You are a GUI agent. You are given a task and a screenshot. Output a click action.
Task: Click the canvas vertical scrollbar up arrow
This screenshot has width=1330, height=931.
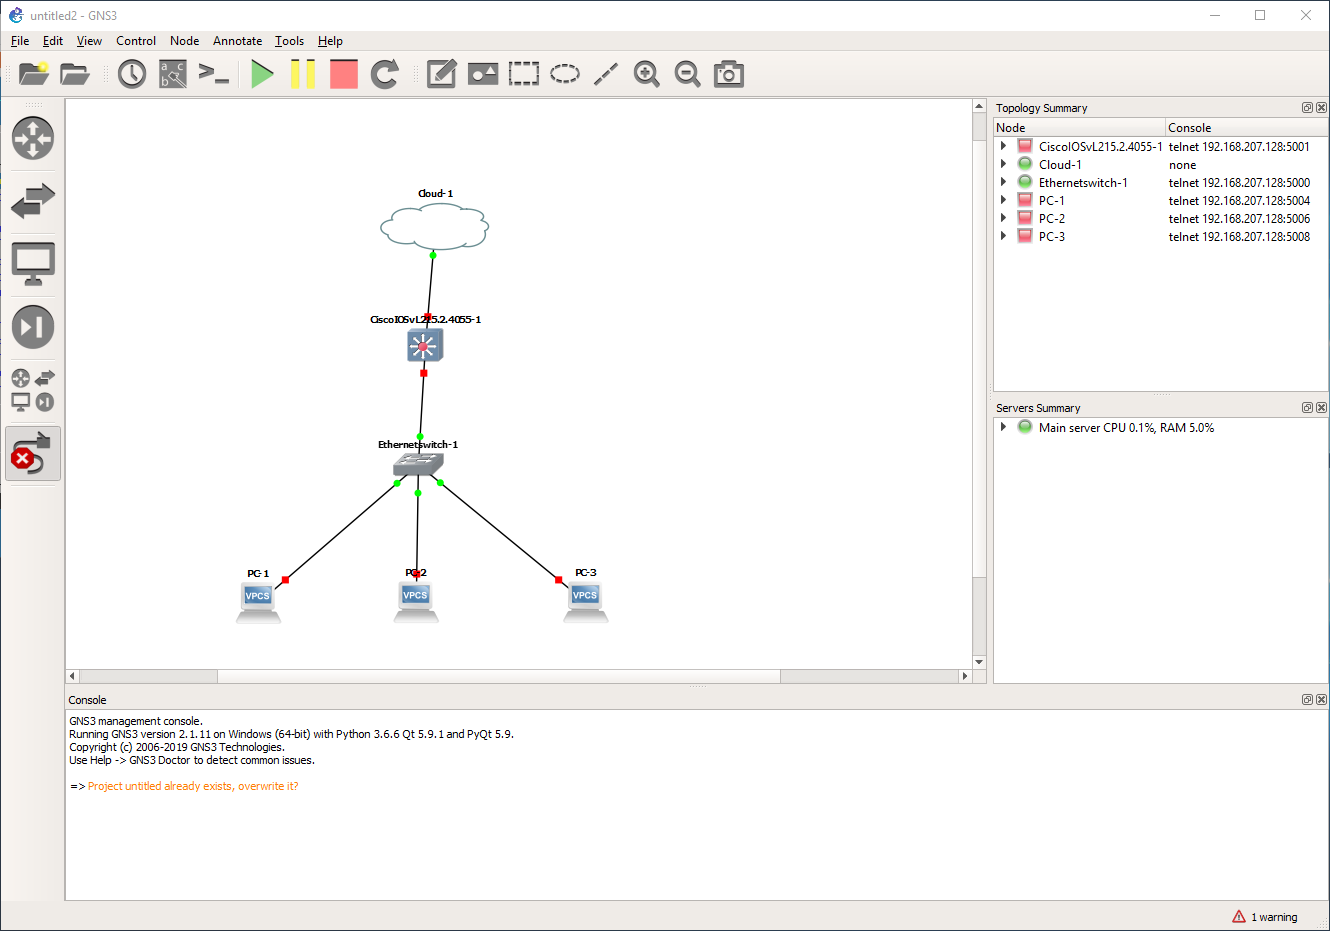[979, 106]
